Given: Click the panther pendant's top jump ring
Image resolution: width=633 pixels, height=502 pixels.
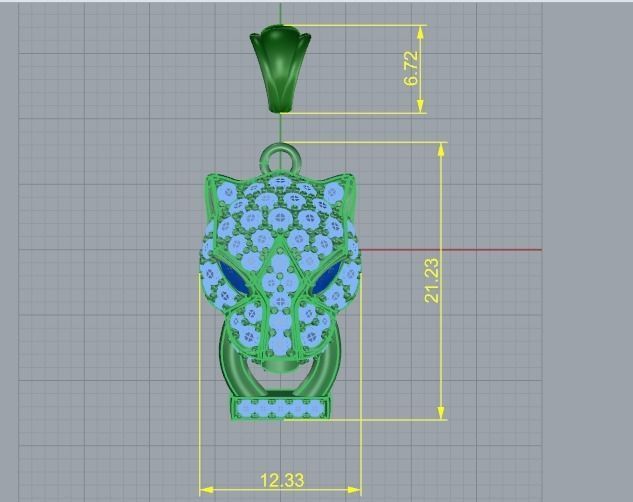Looking at the screenshot, I should pyautogui.click(x=281, y=159).
